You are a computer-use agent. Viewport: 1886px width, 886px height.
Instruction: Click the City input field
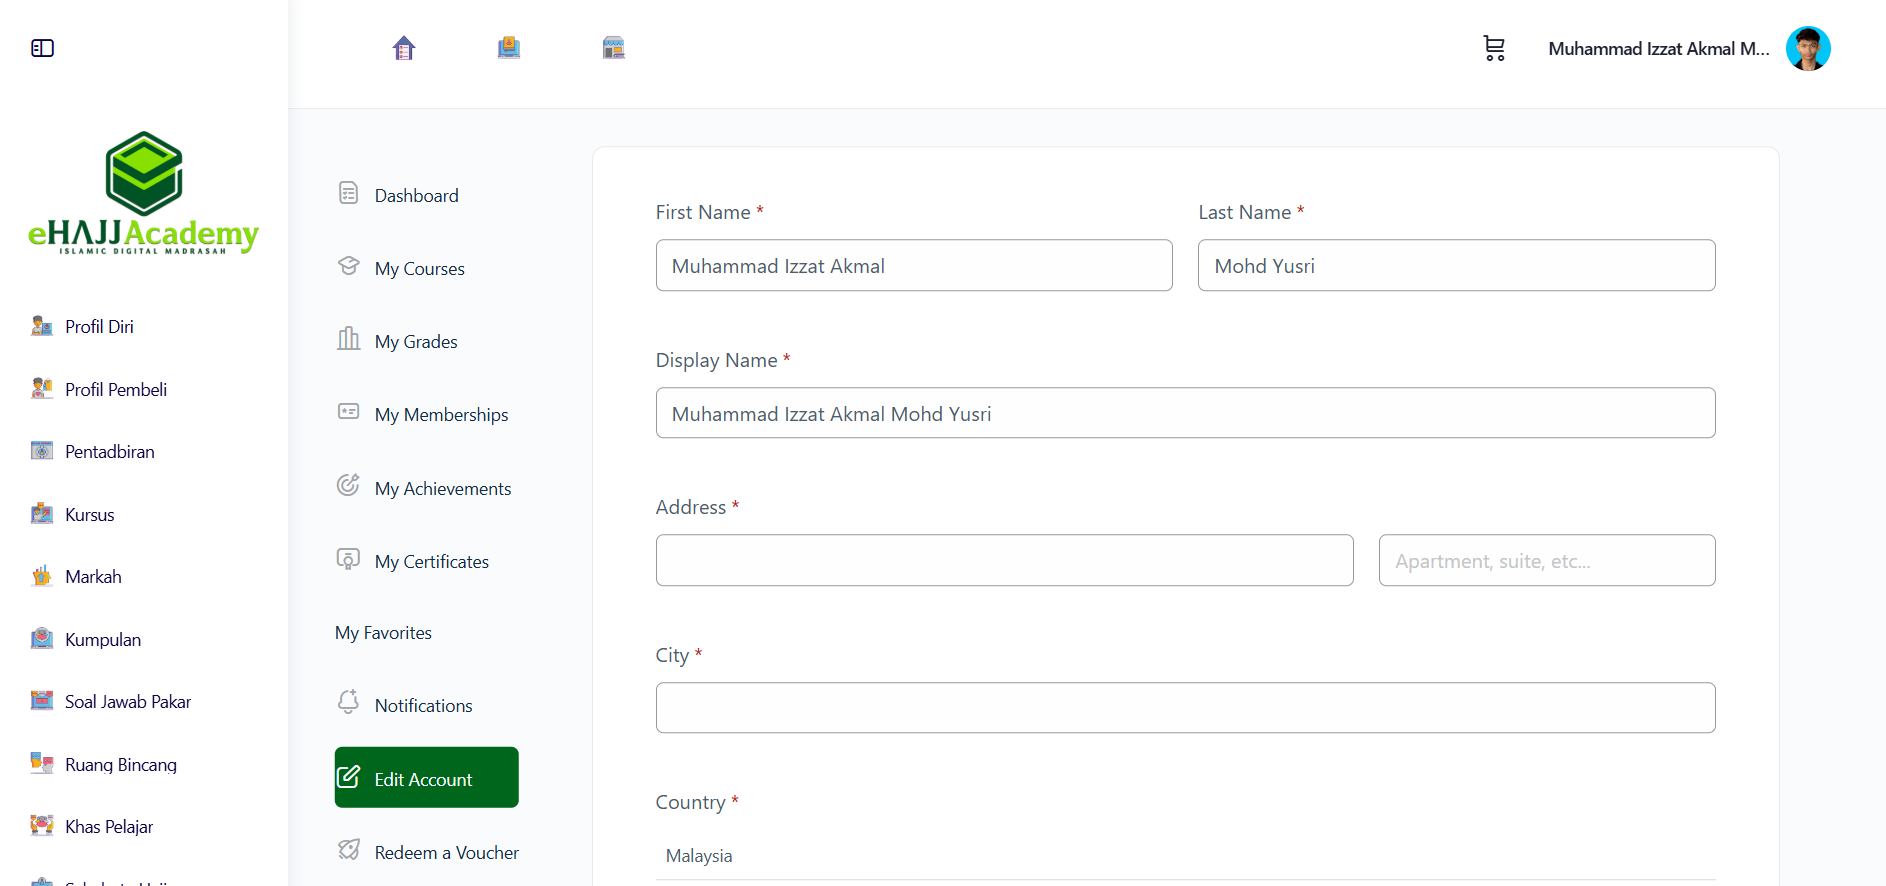1186,707
